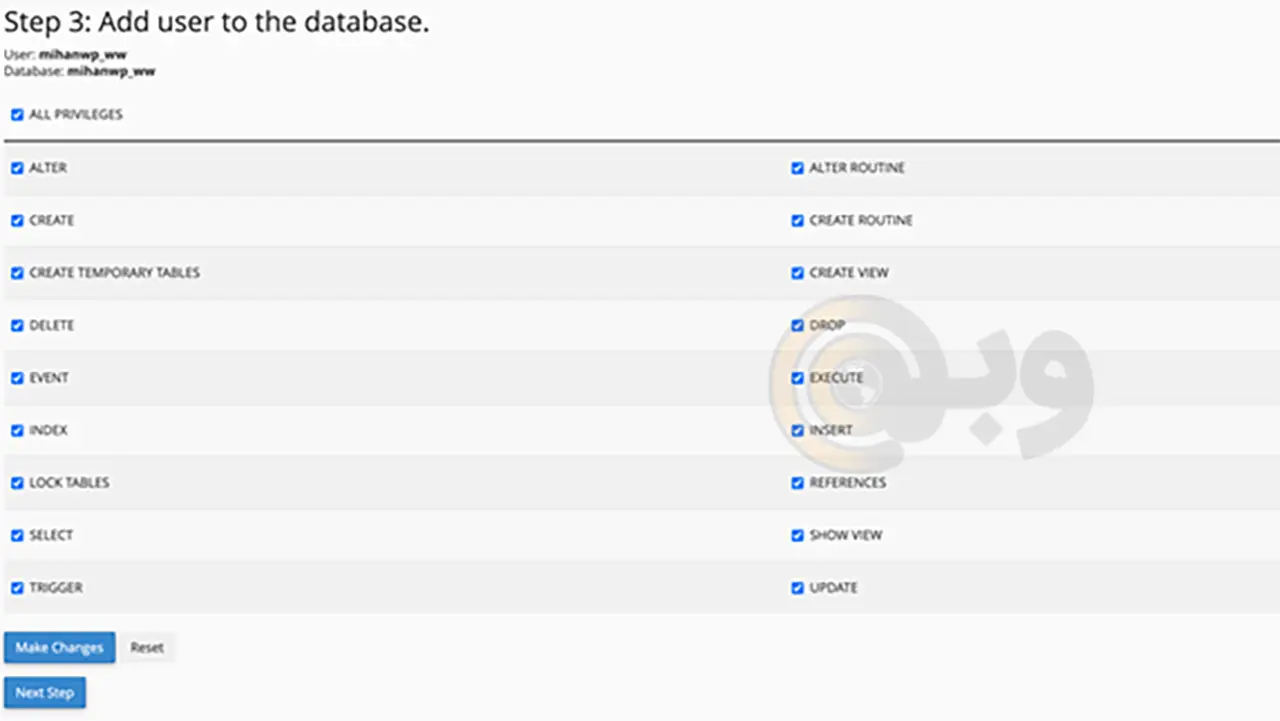
Task: Uncheck CREATE TEMPORARY TABLES privilege
Action: [17, 273]
